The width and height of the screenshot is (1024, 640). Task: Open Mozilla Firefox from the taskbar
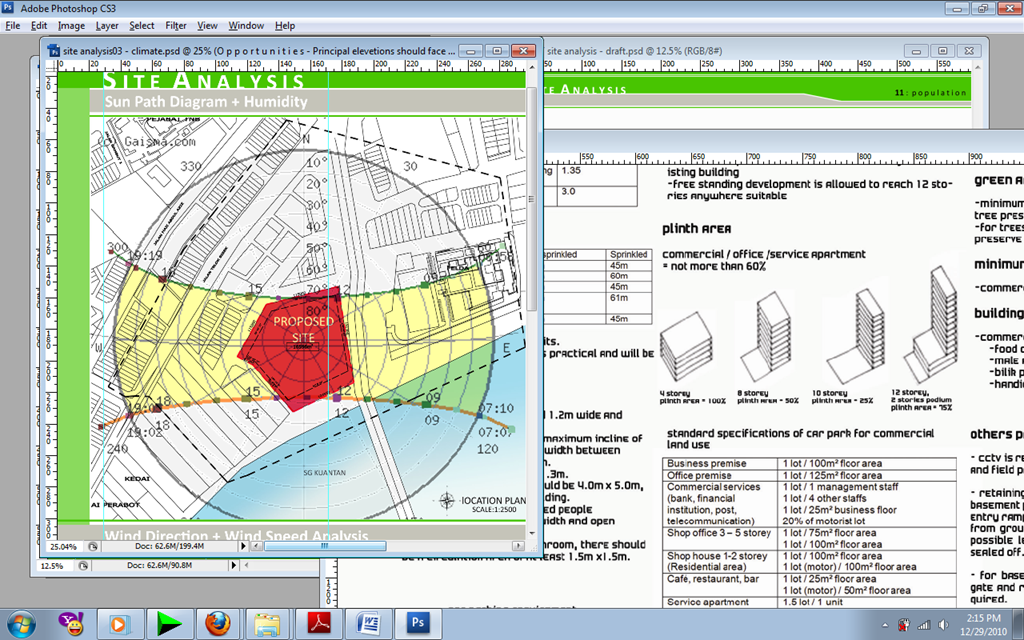pyautogui.click(x=218, y=624)
